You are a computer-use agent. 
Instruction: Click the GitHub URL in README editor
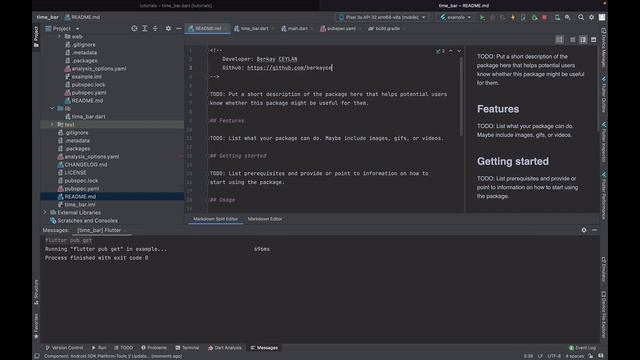[x=289, y=68]
